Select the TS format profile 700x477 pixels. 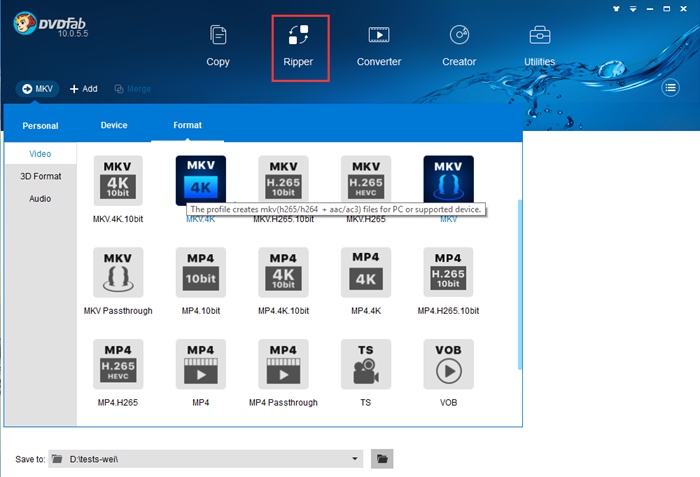pyautogui.click(x=366, y=364)
